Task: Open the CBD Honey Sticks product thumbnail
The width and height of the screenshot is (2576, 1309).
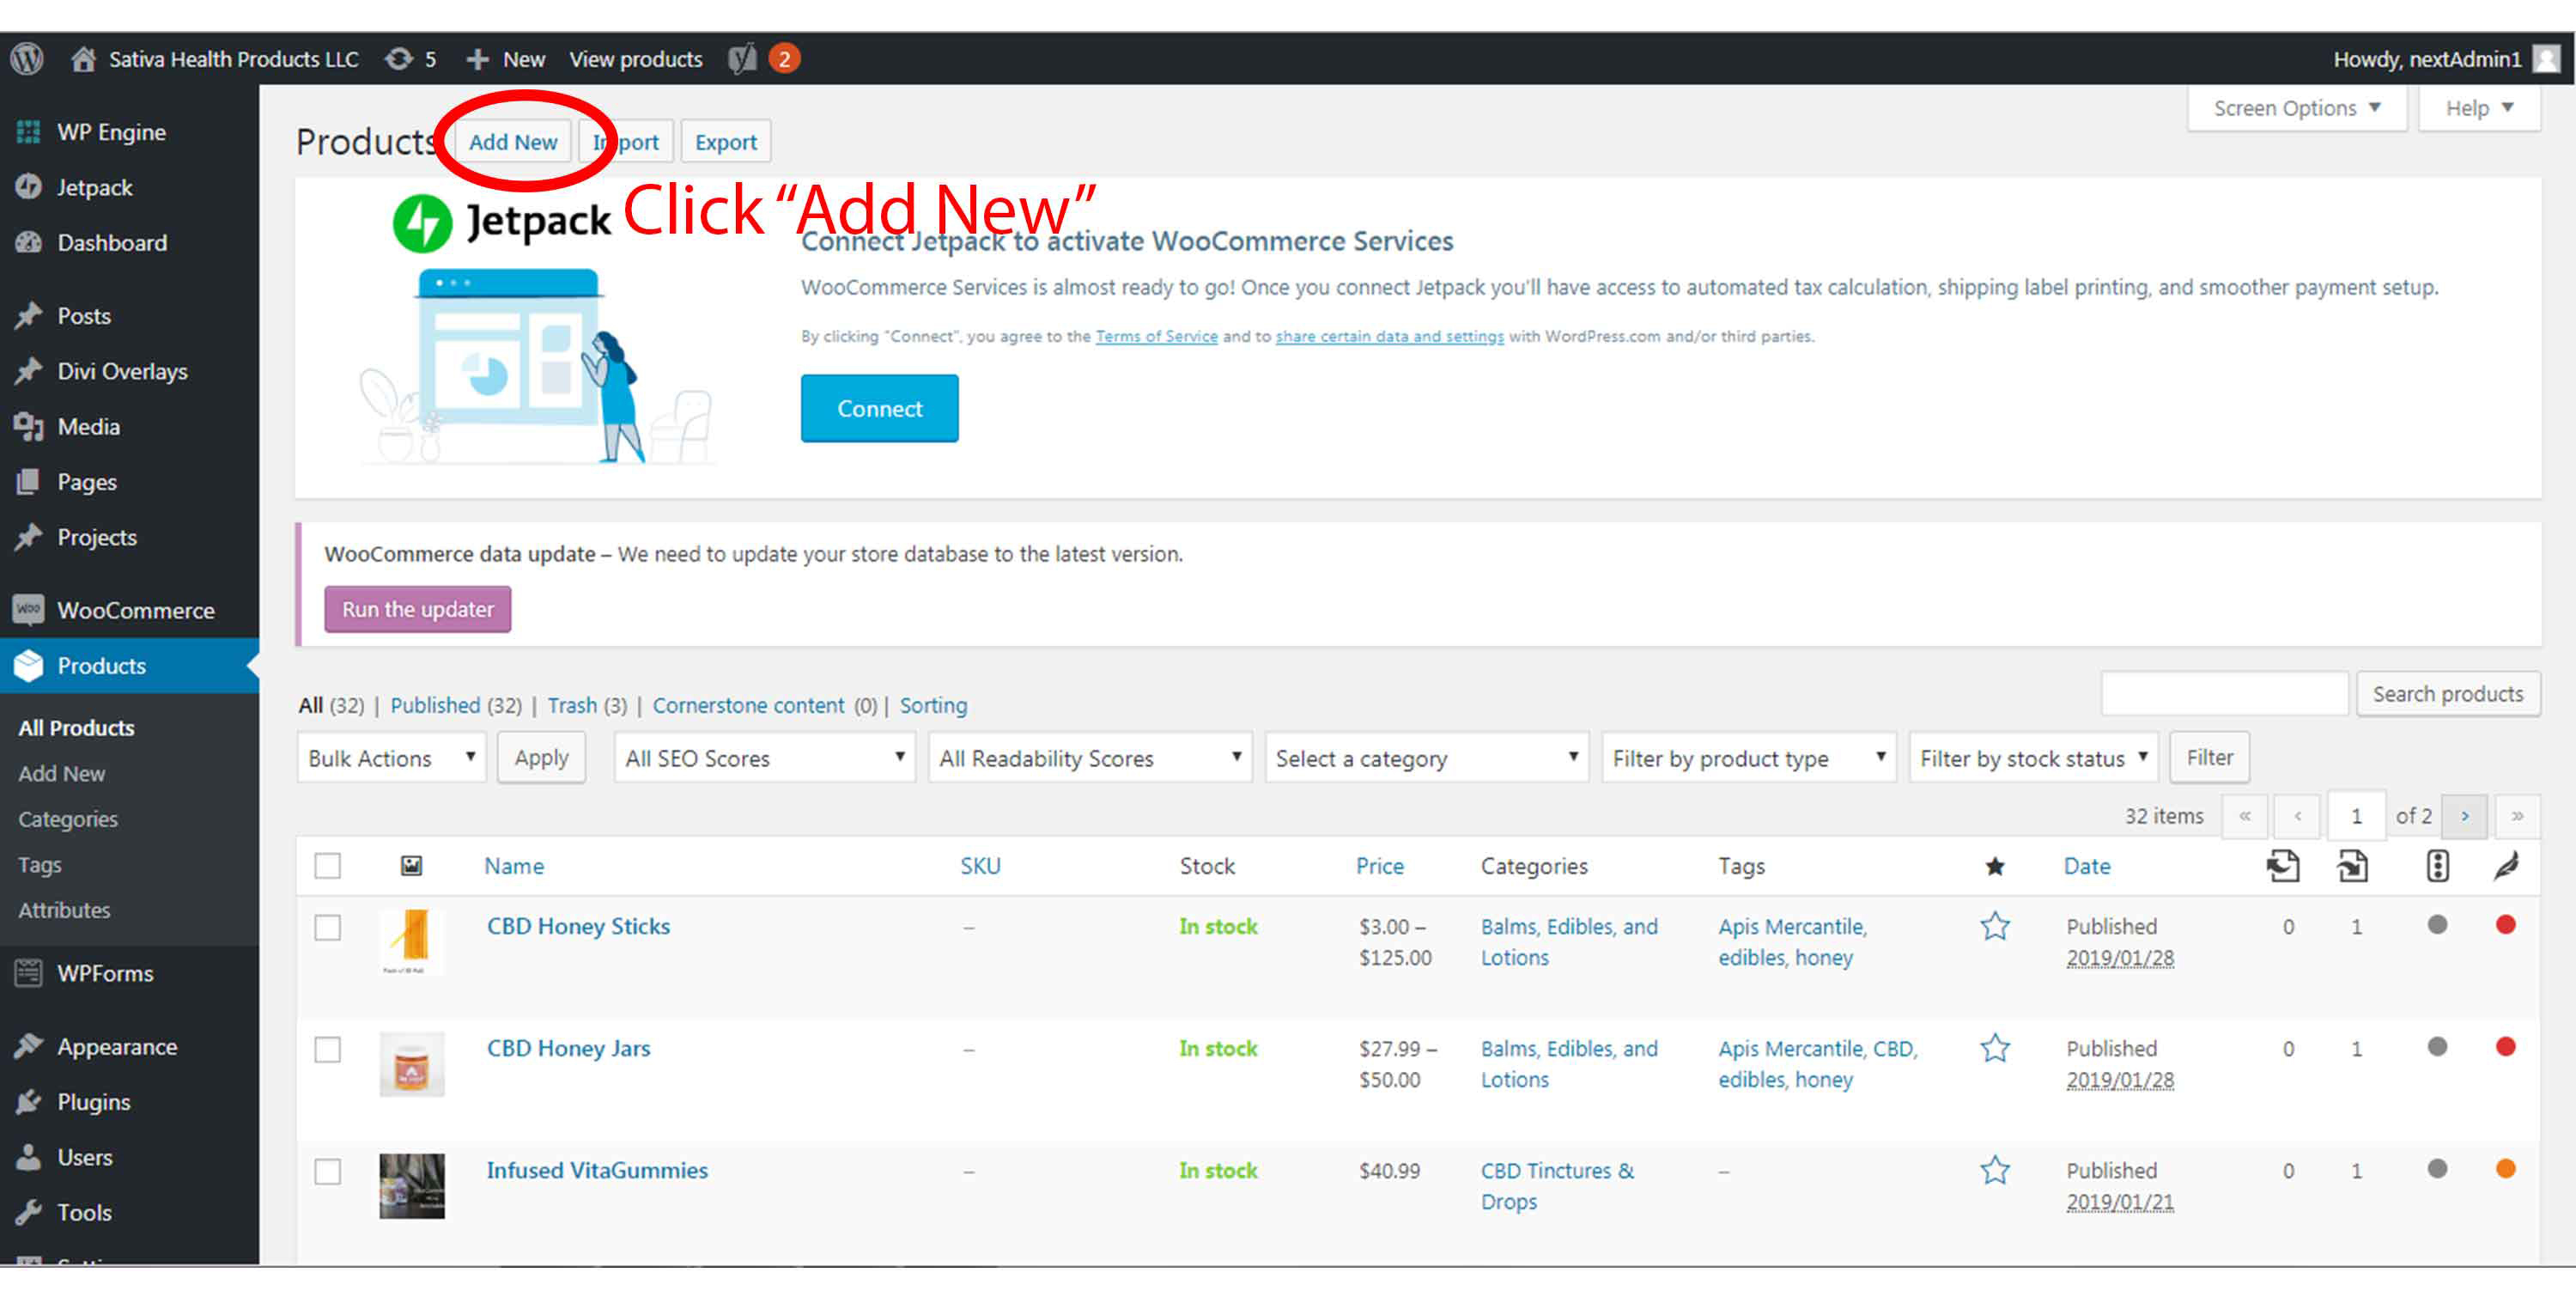Action: coord(411,942)
